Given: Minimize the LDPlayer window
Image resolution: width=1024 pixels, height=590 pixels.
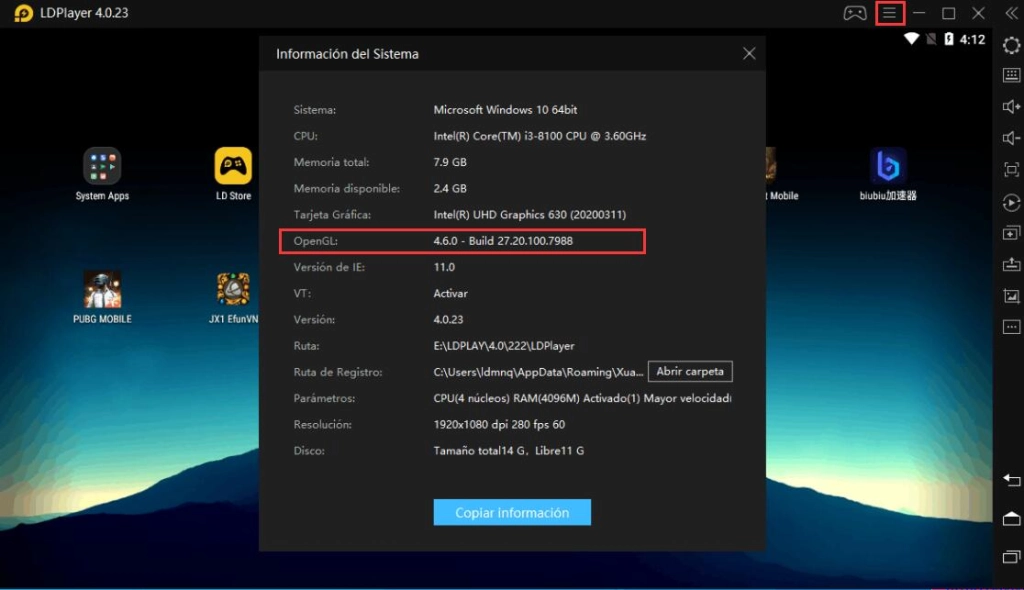Looking at the screenshot, I should (919, 12).
